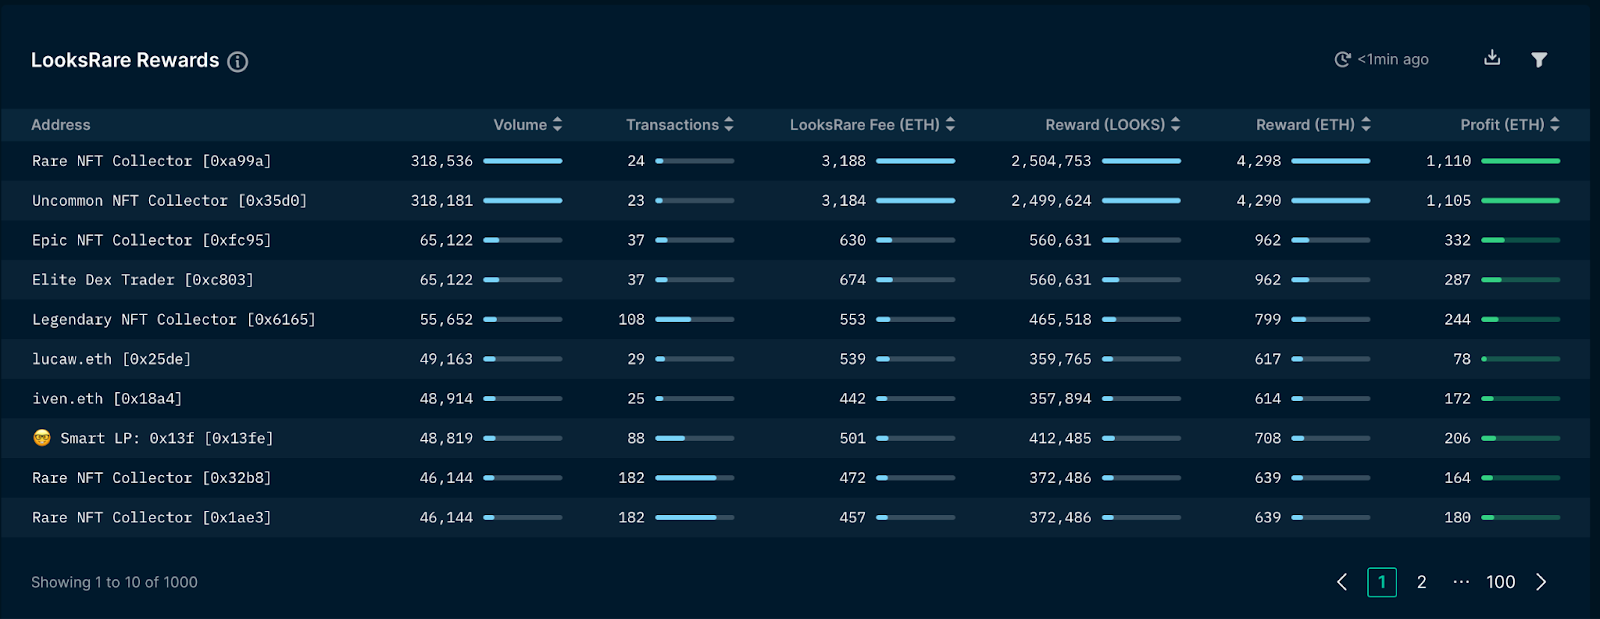Click LOOKS reward value 2,499,624

click(x=1051, y=201)
